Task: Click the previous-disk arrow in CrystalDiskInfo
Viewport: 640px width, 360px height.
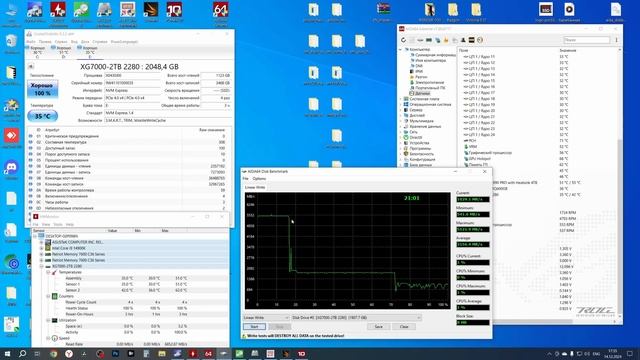Action: coord(31,67)
